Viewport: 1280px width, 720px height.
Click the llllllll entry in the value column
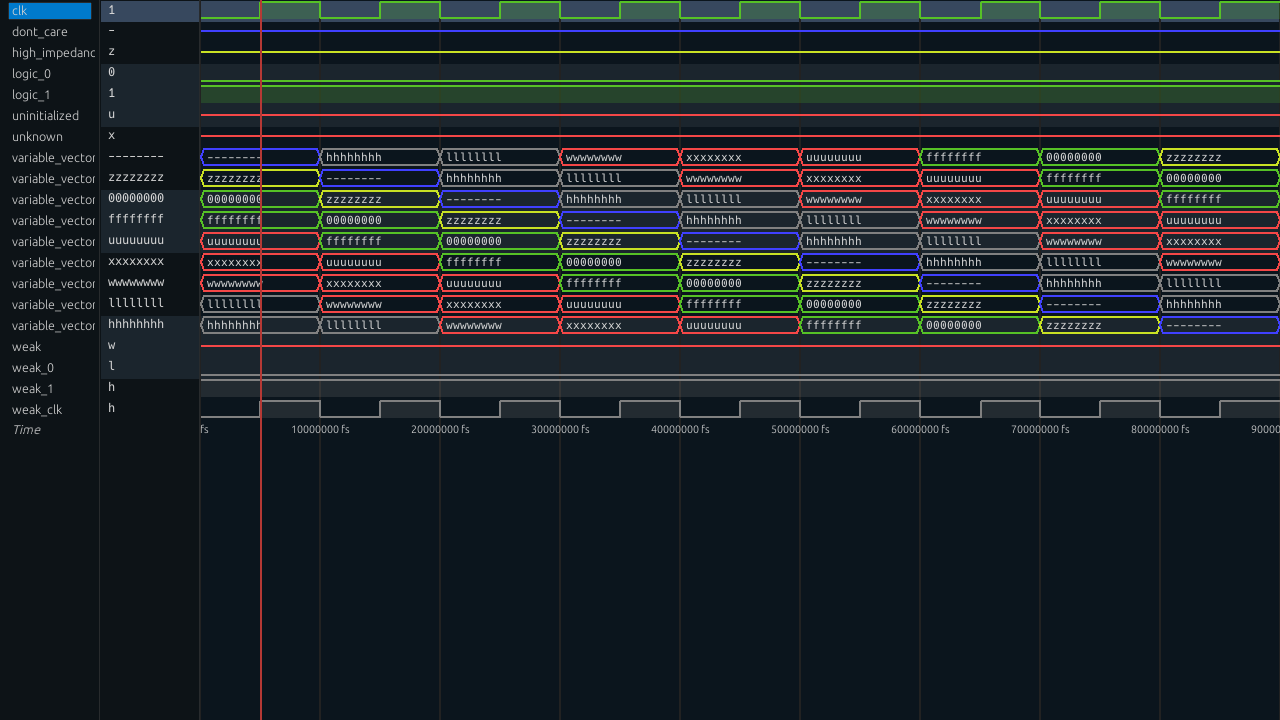tap(136, 303)
